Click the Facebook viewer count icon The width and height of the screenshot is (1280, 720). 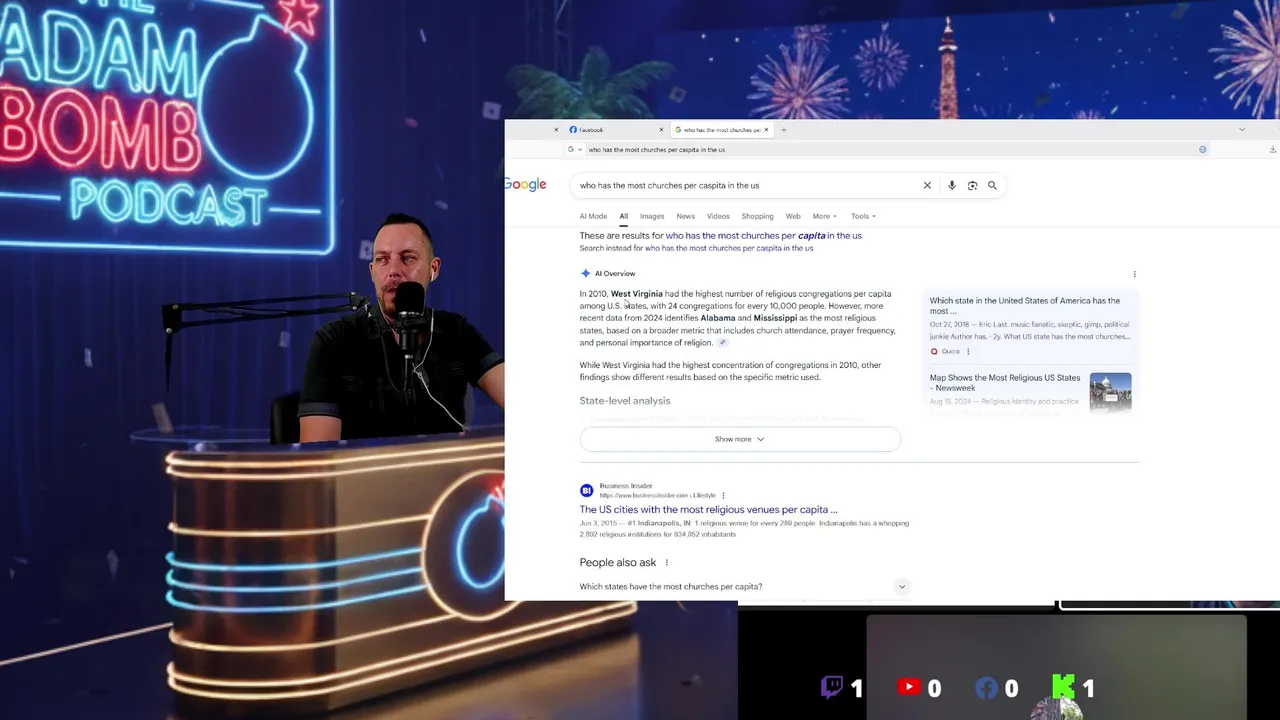987,687
